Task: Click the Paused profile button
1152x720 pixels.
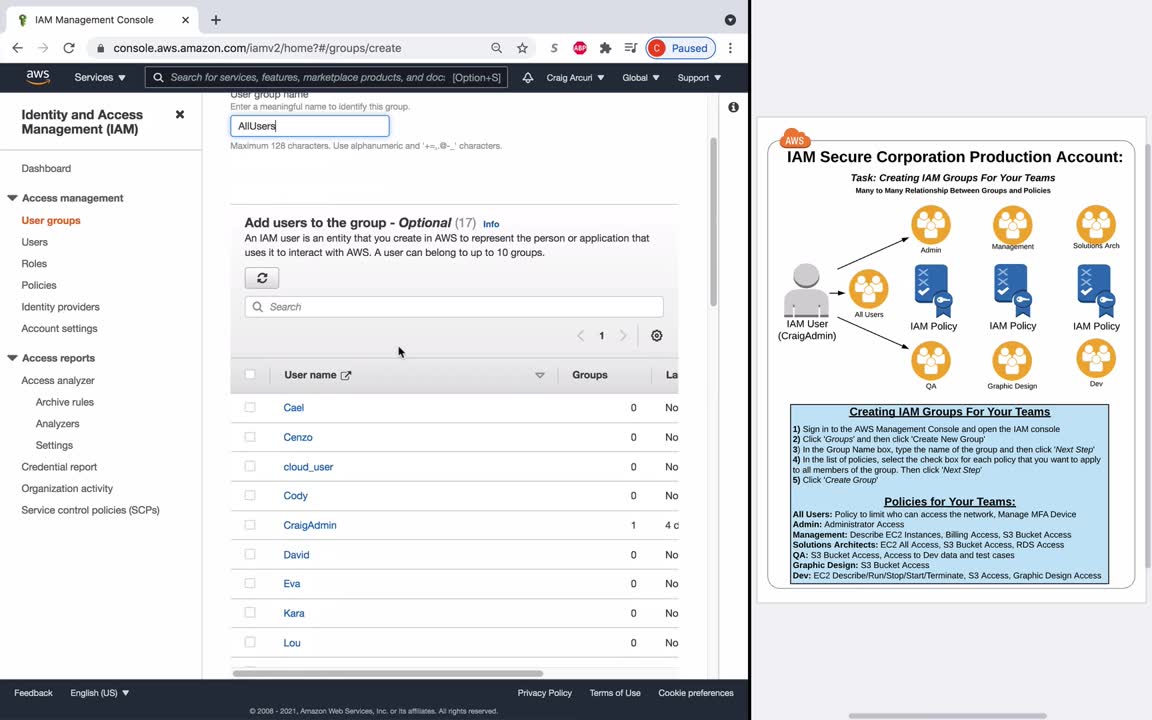Action: (x=681, y=48)
